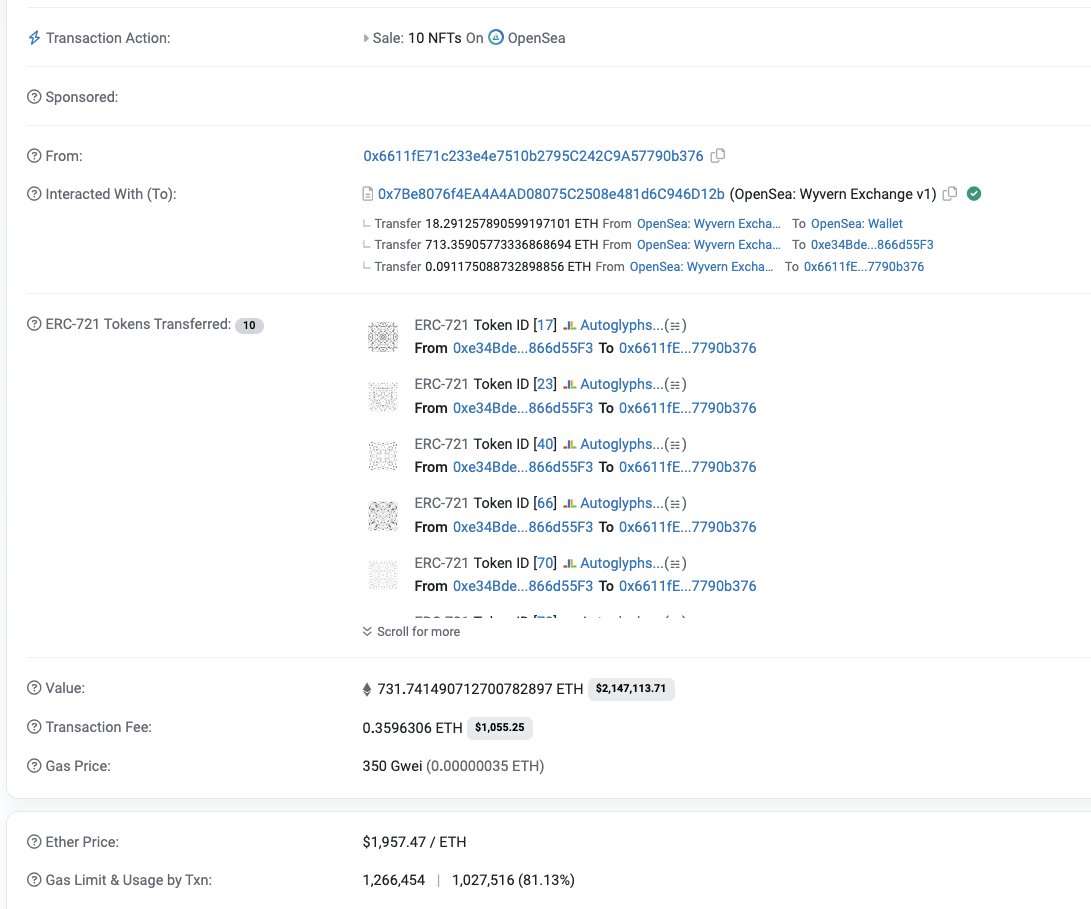Select gas usage 1,027,516 (81.13%) text
The width and height of the screenshot is (1091, 909).
point(513,880)
